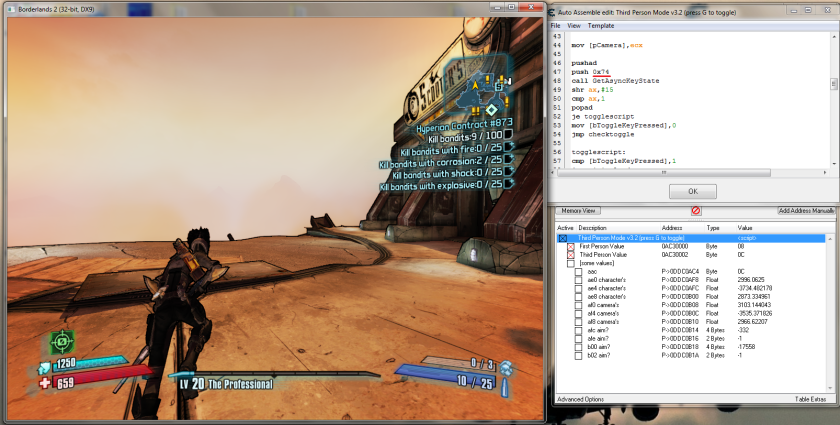Open the Template menu in Auto Assemble

coord(601,26)
